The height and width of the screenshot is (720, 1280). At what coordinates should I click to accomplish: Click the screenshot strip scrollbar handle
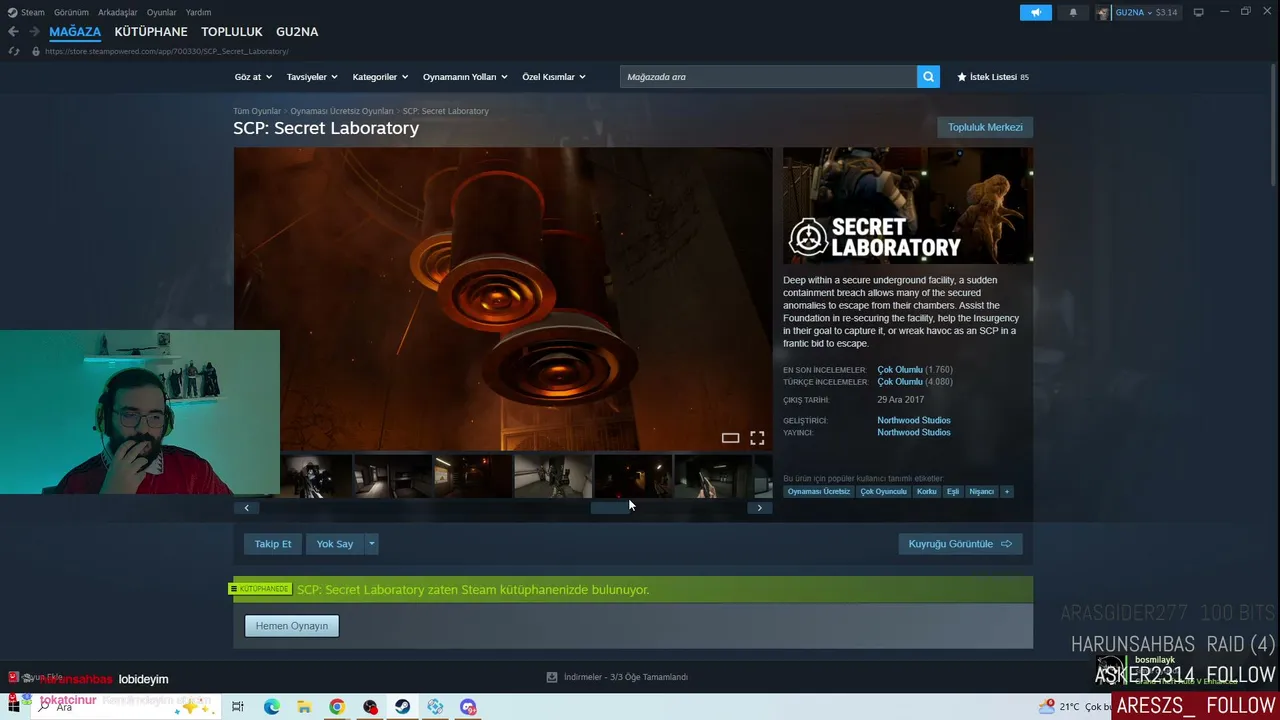pyautogui.click(x=612, y=508)
